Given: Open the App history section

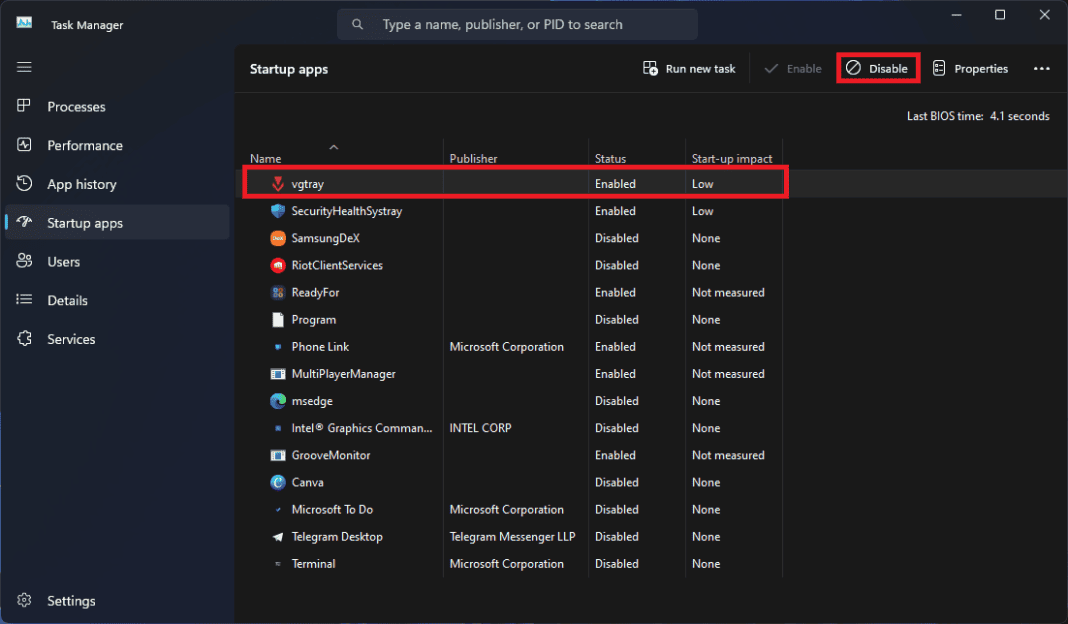Looking at the screenshot, I should pyautogui.click(x=86, y=184).
